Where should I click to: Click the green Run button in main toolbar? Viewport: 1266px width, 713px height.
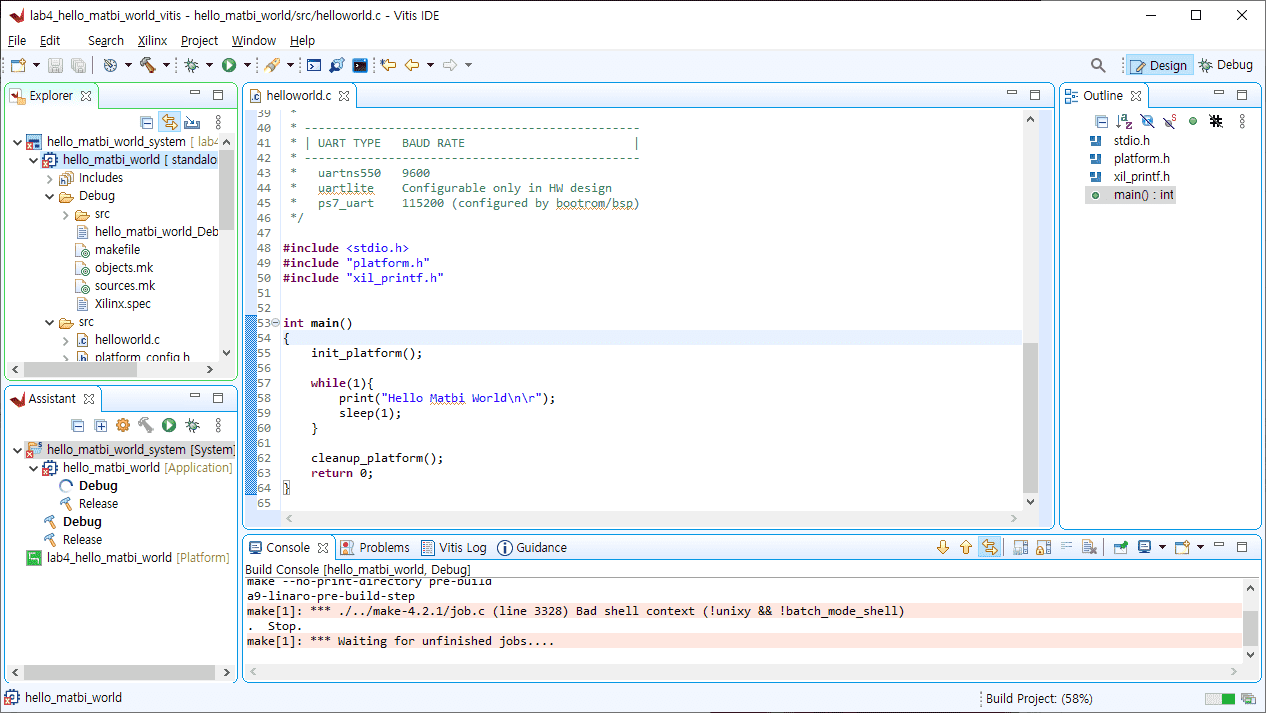(x=229, y=65)
